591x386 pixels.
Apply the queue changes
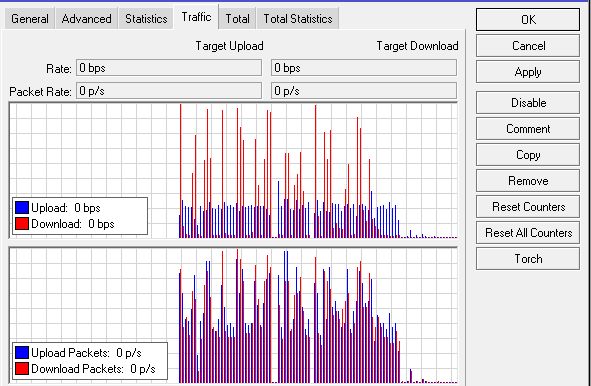(x=528, y=72)
